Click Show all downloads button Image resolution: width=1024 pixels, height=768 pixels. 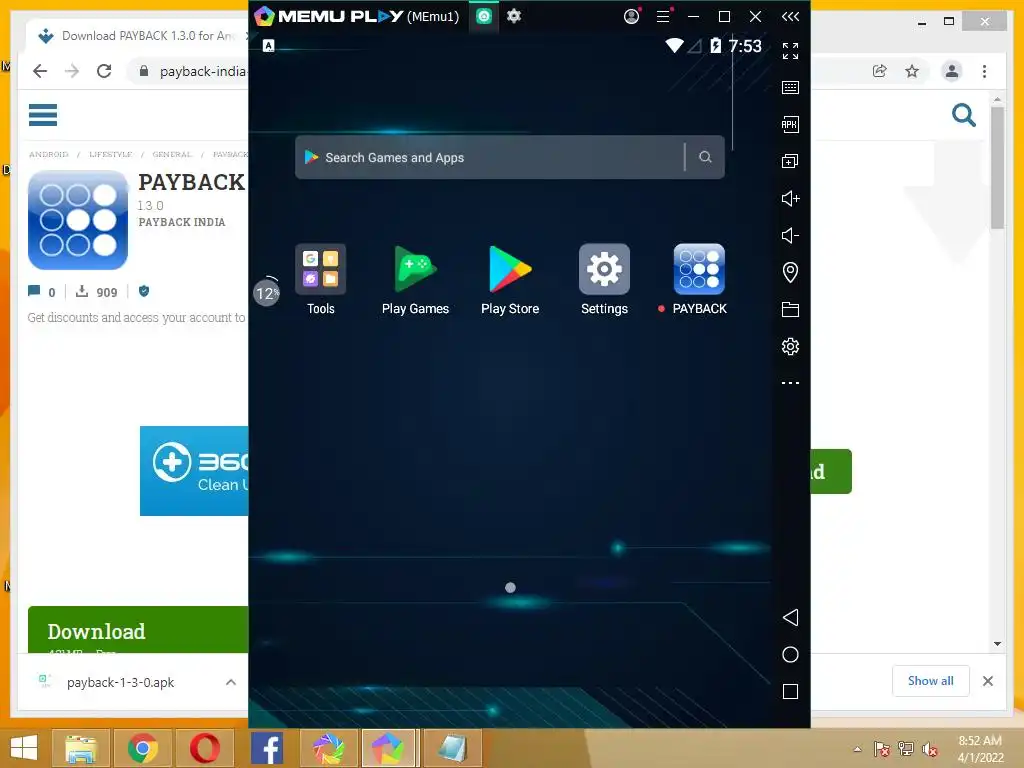(931, 681)
